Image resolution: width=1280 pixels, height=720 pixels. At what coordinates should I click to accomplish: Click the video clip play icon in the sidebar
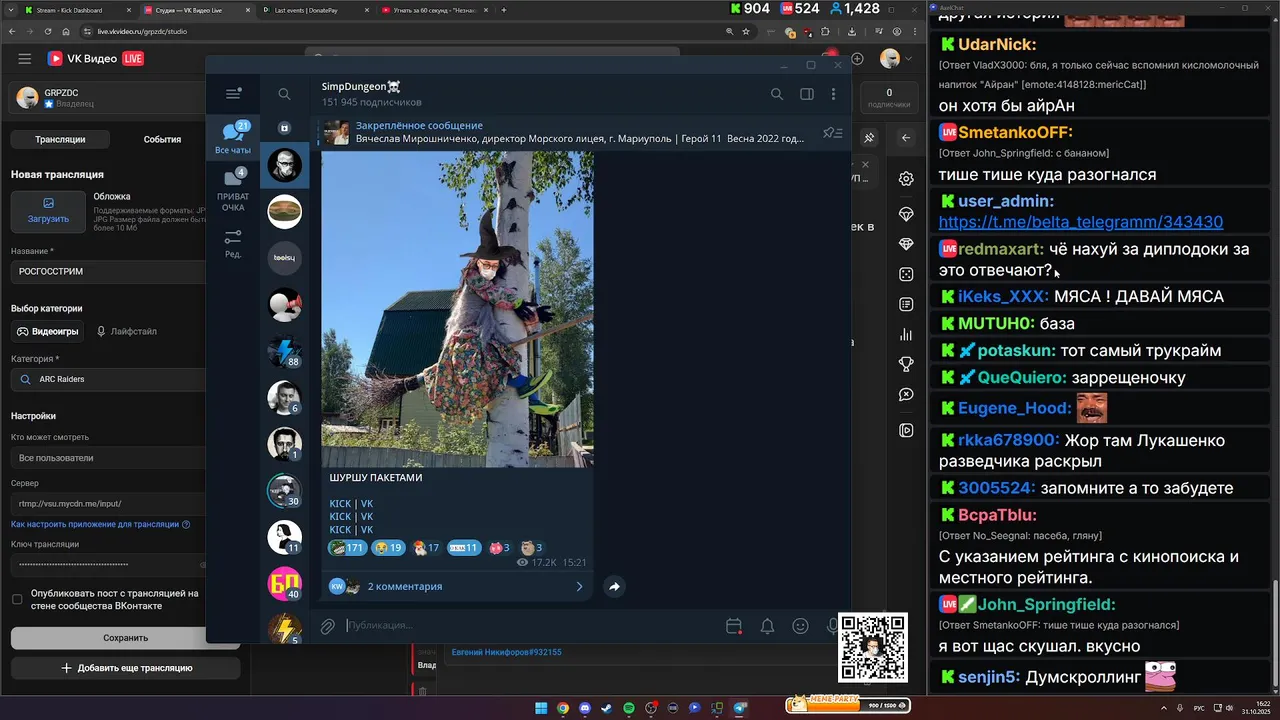906,430
